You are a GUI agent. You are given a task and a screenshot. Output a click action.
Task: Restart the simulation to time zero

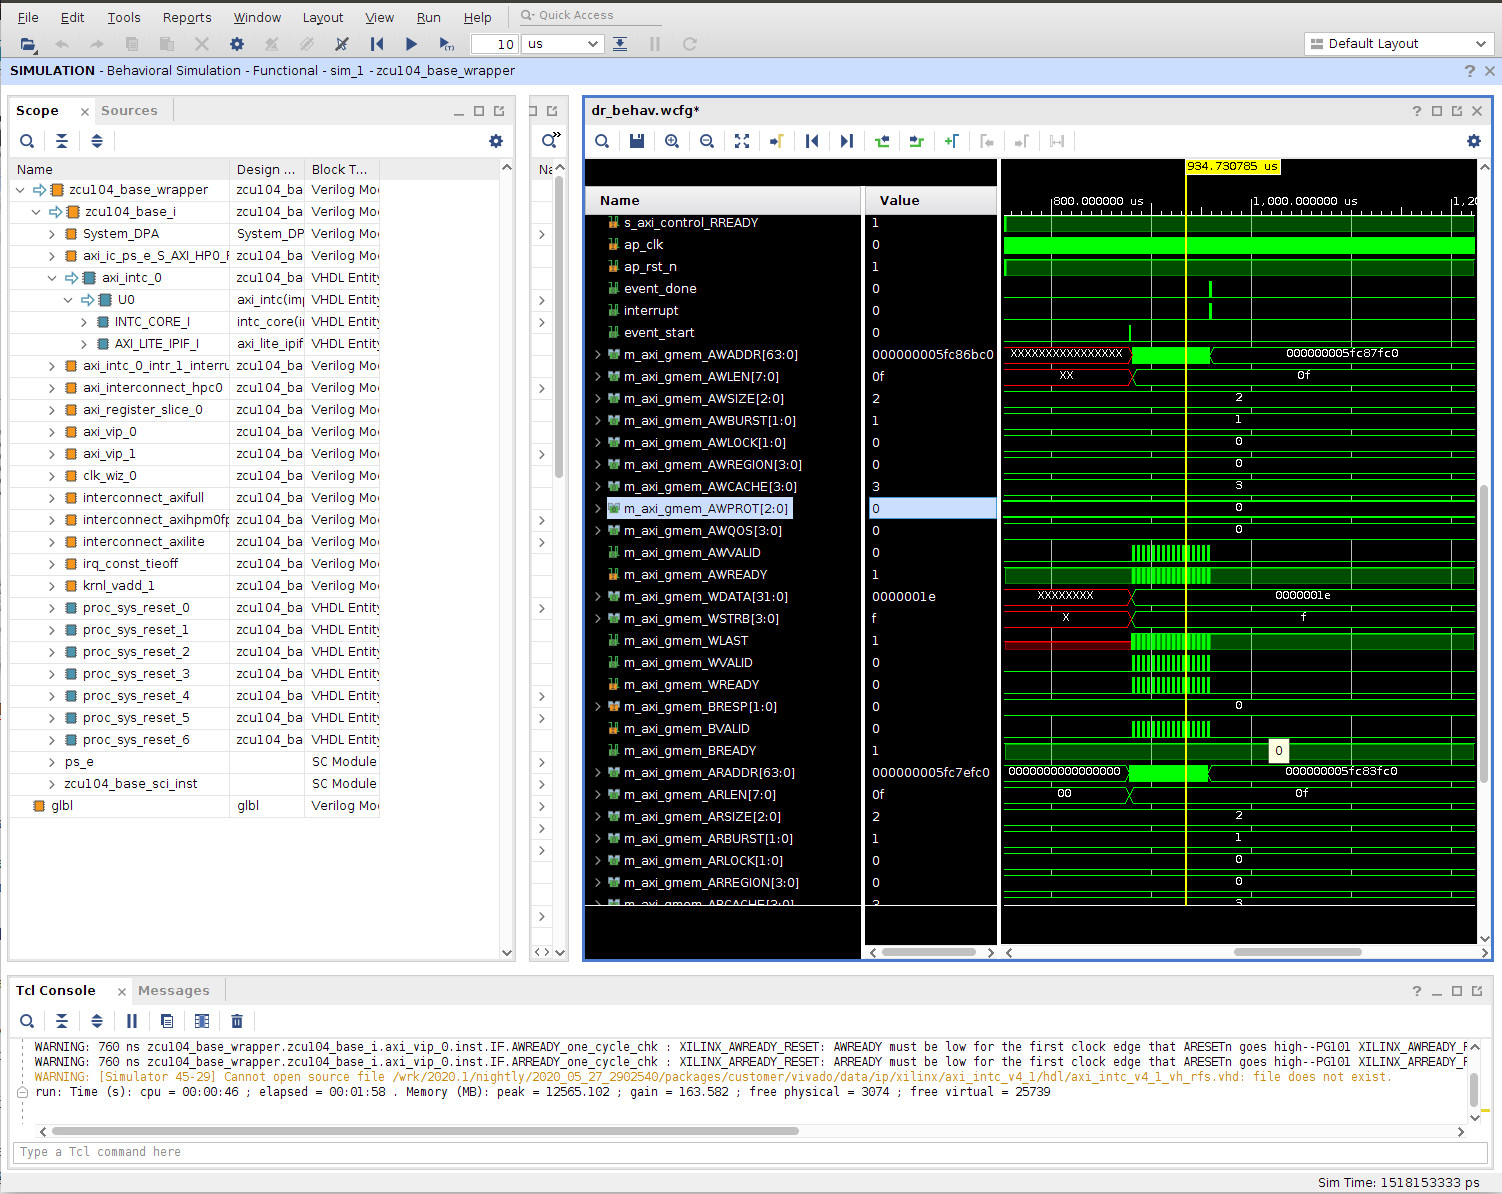[377, 44]
